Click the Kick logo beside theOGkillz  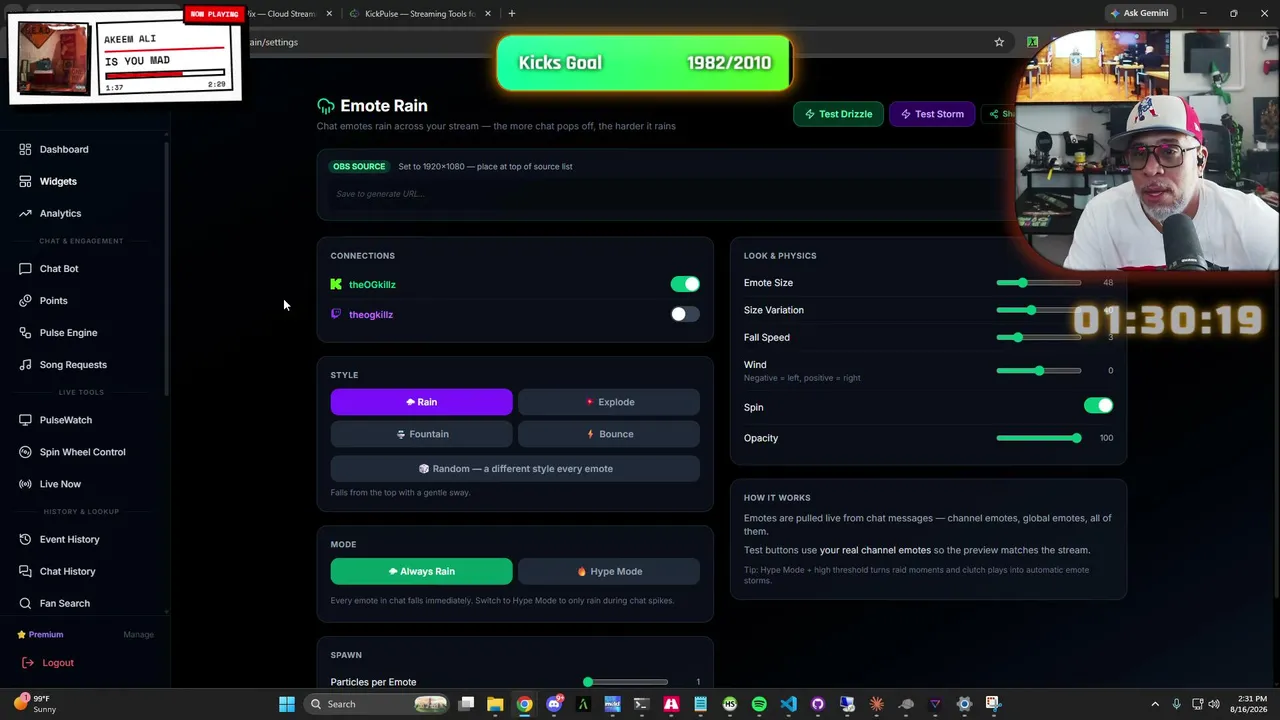tap(336, 284)
